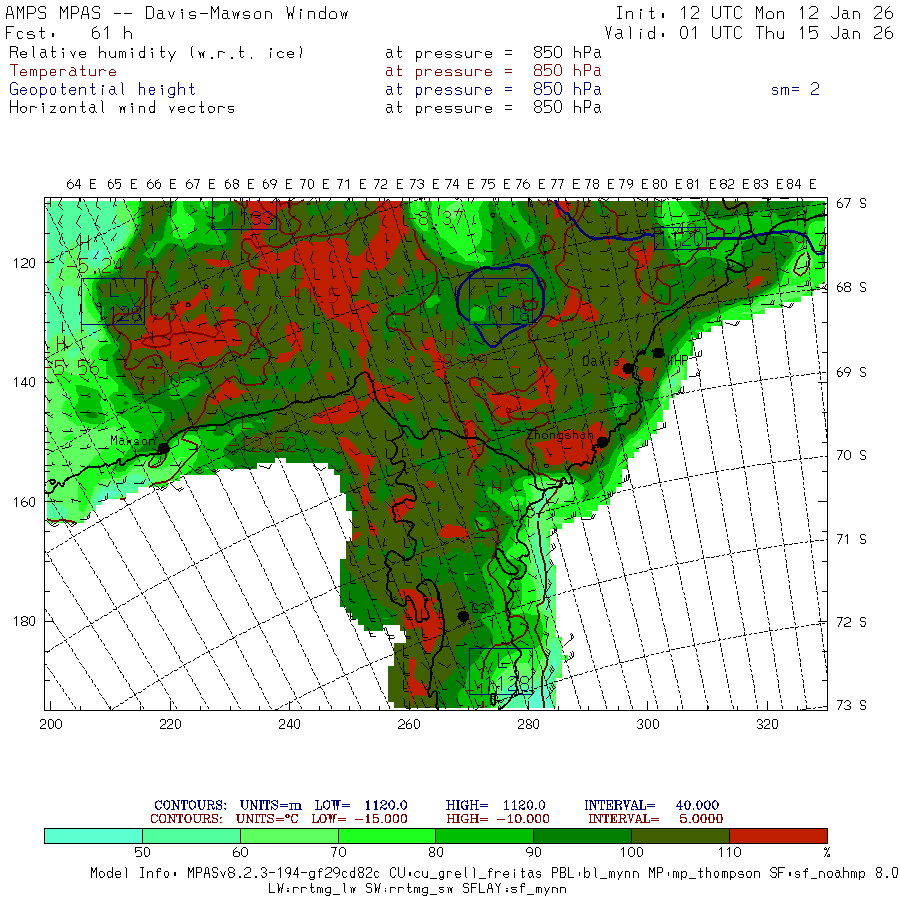Click the '73 S' latitude label

[851, 705]
